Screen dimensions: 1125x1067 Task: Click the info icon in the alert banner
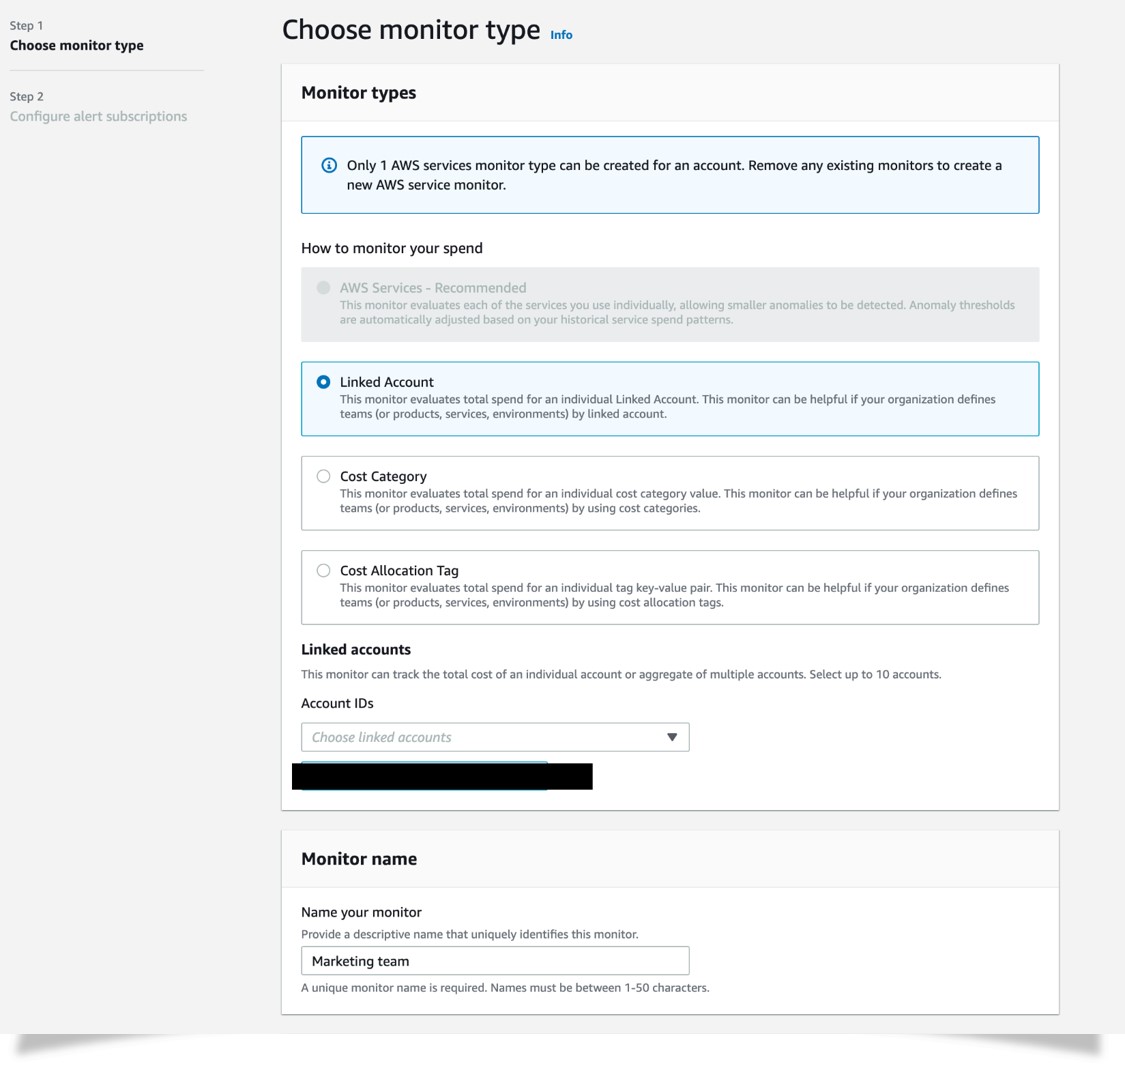pos(329,165)
